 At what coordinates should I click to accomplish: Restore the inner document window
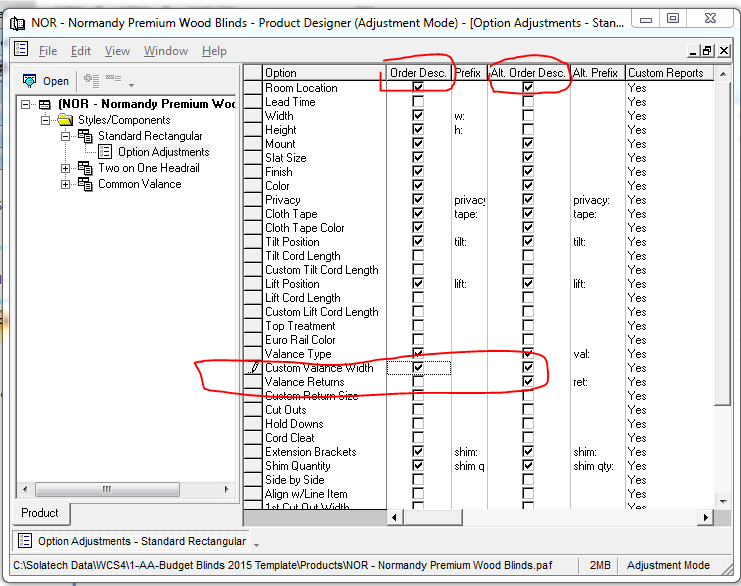coord(707,51)
